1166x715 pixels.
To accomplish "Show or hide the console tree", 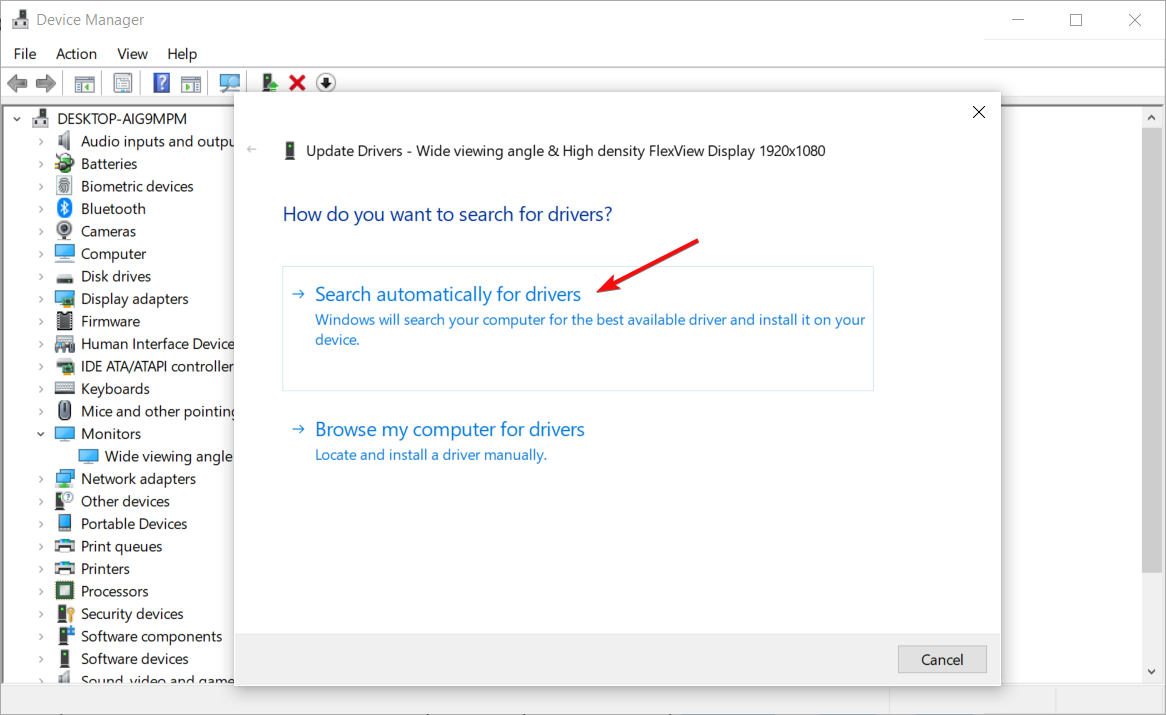I will click(x=84, y=83).
